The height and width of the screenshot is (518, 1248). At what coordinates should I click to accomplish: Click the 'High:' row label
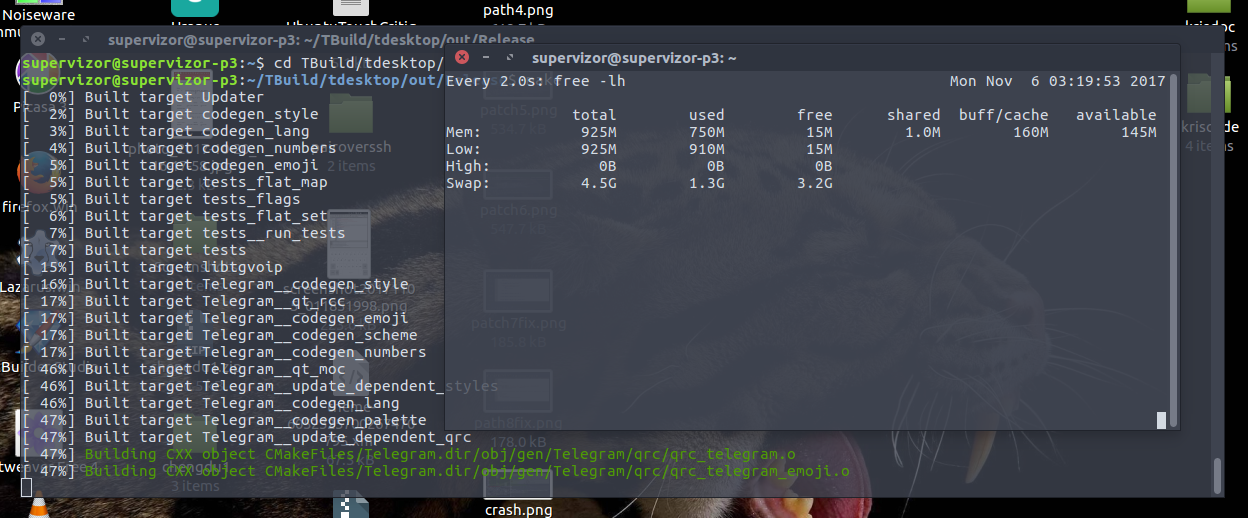468,166
